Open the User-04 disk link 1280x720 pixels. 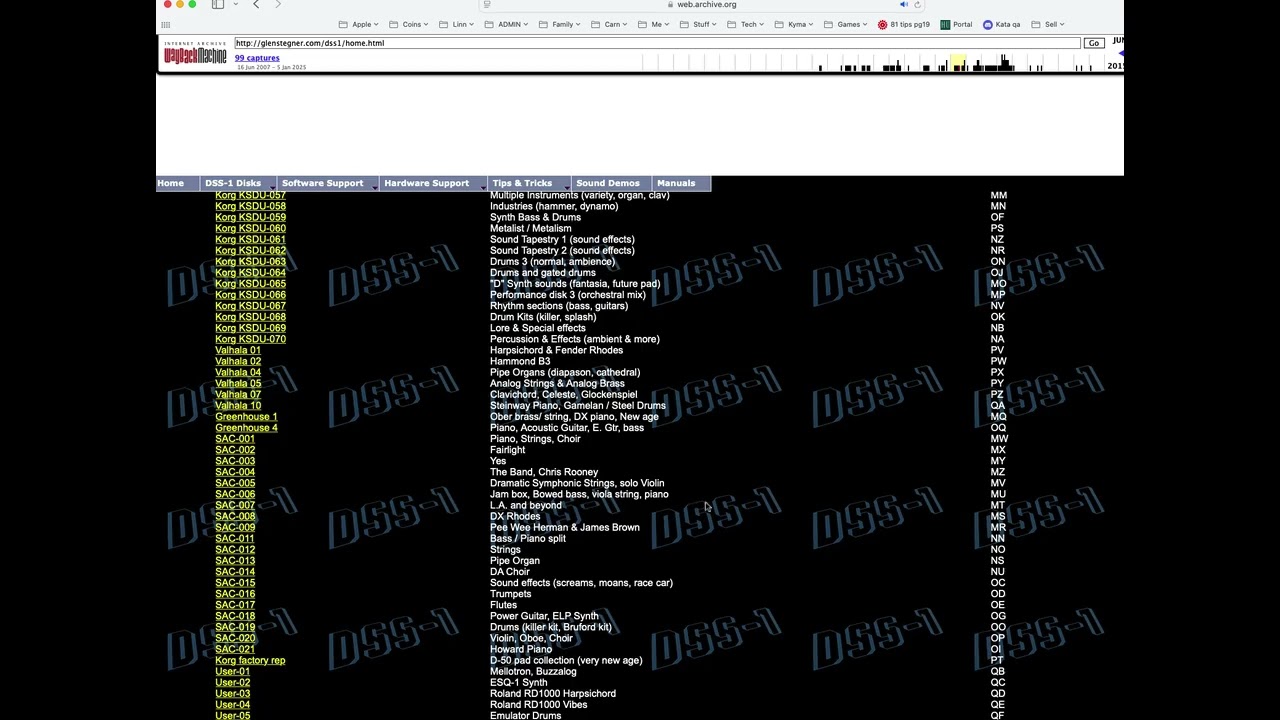tap(233, 704)
